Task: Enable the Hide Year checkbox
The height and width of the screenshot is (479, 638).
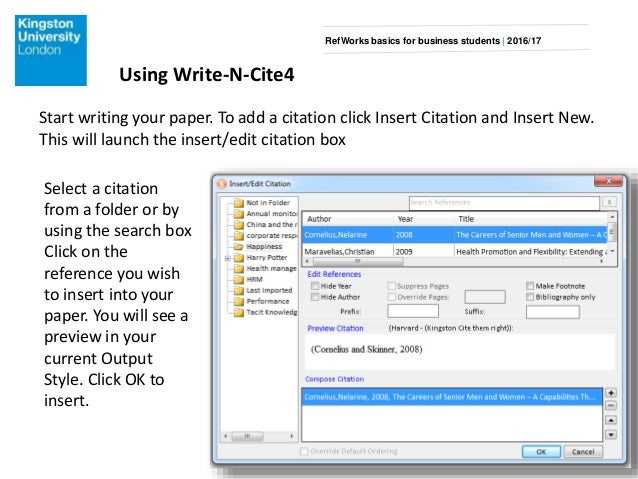Action: (315, 286)
